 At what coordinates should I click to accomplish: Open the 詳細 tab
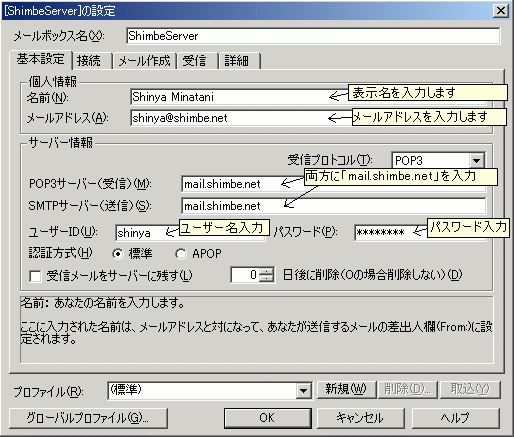pyautogui.click(x=239, y=61)
